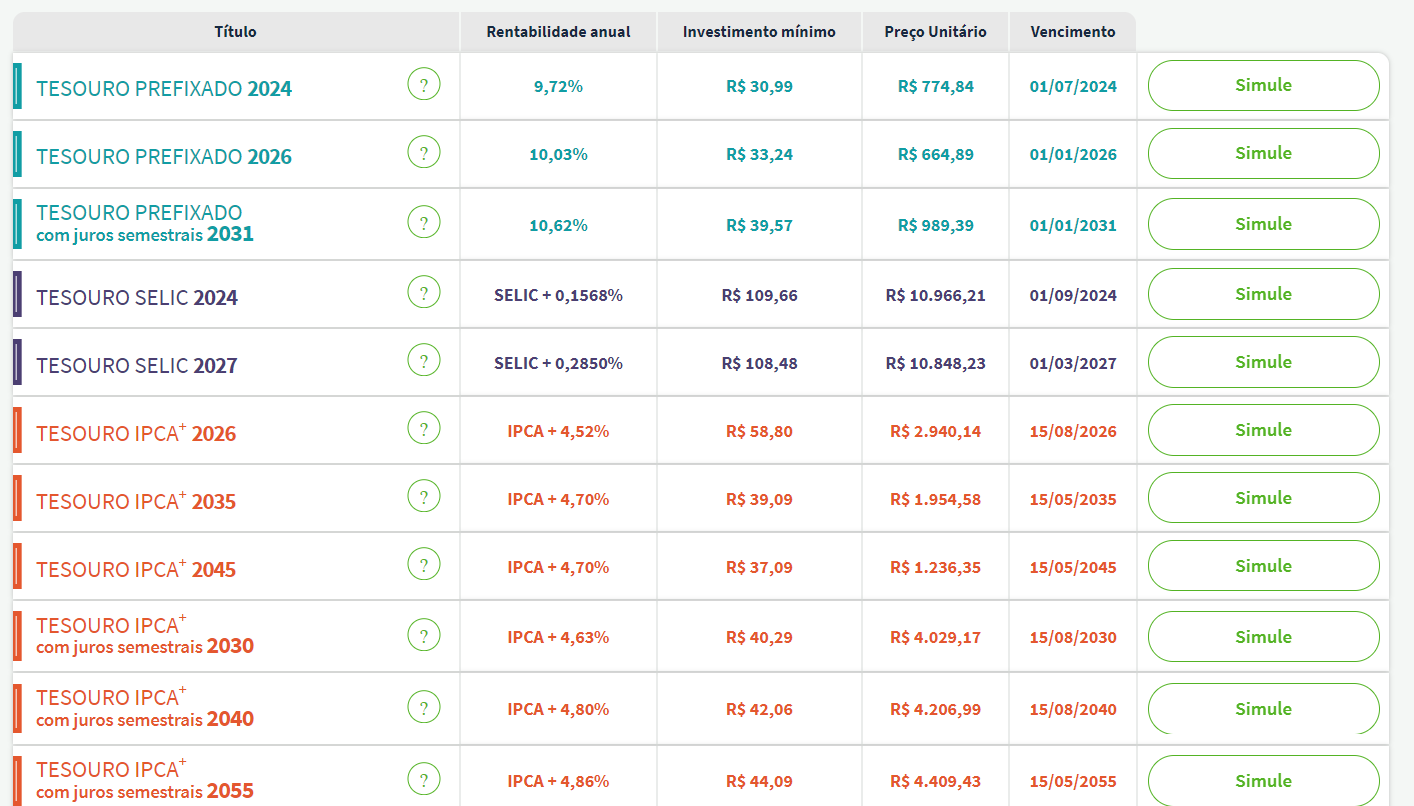The width and height of the screenshot is (1414, 806).
Task: Simulate the Tesouro Selic 2027 bond
Action: tap(1263, 362)
